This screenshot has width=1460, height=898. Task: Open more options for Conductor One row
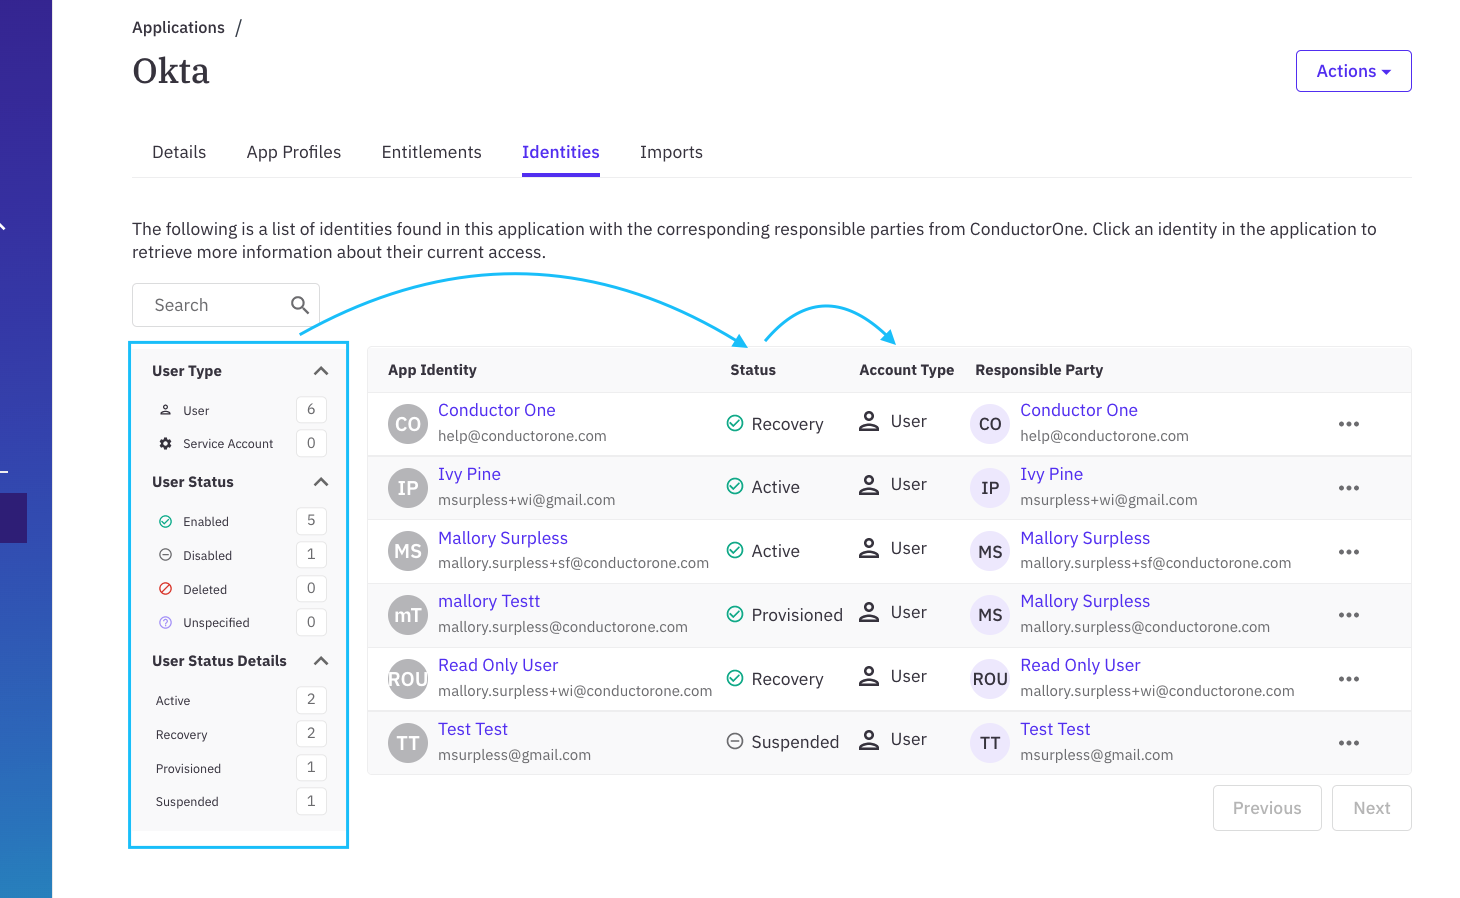pos(1349,424)
